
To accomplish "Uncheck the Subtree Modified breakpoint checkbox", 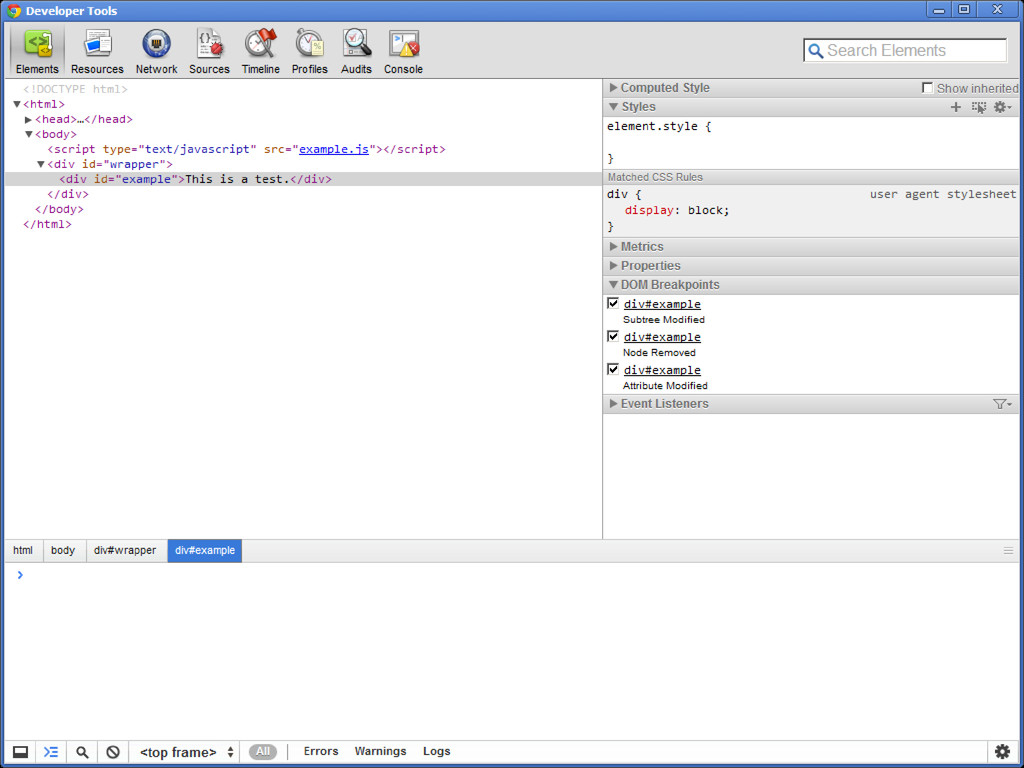I will pos(613,303).
